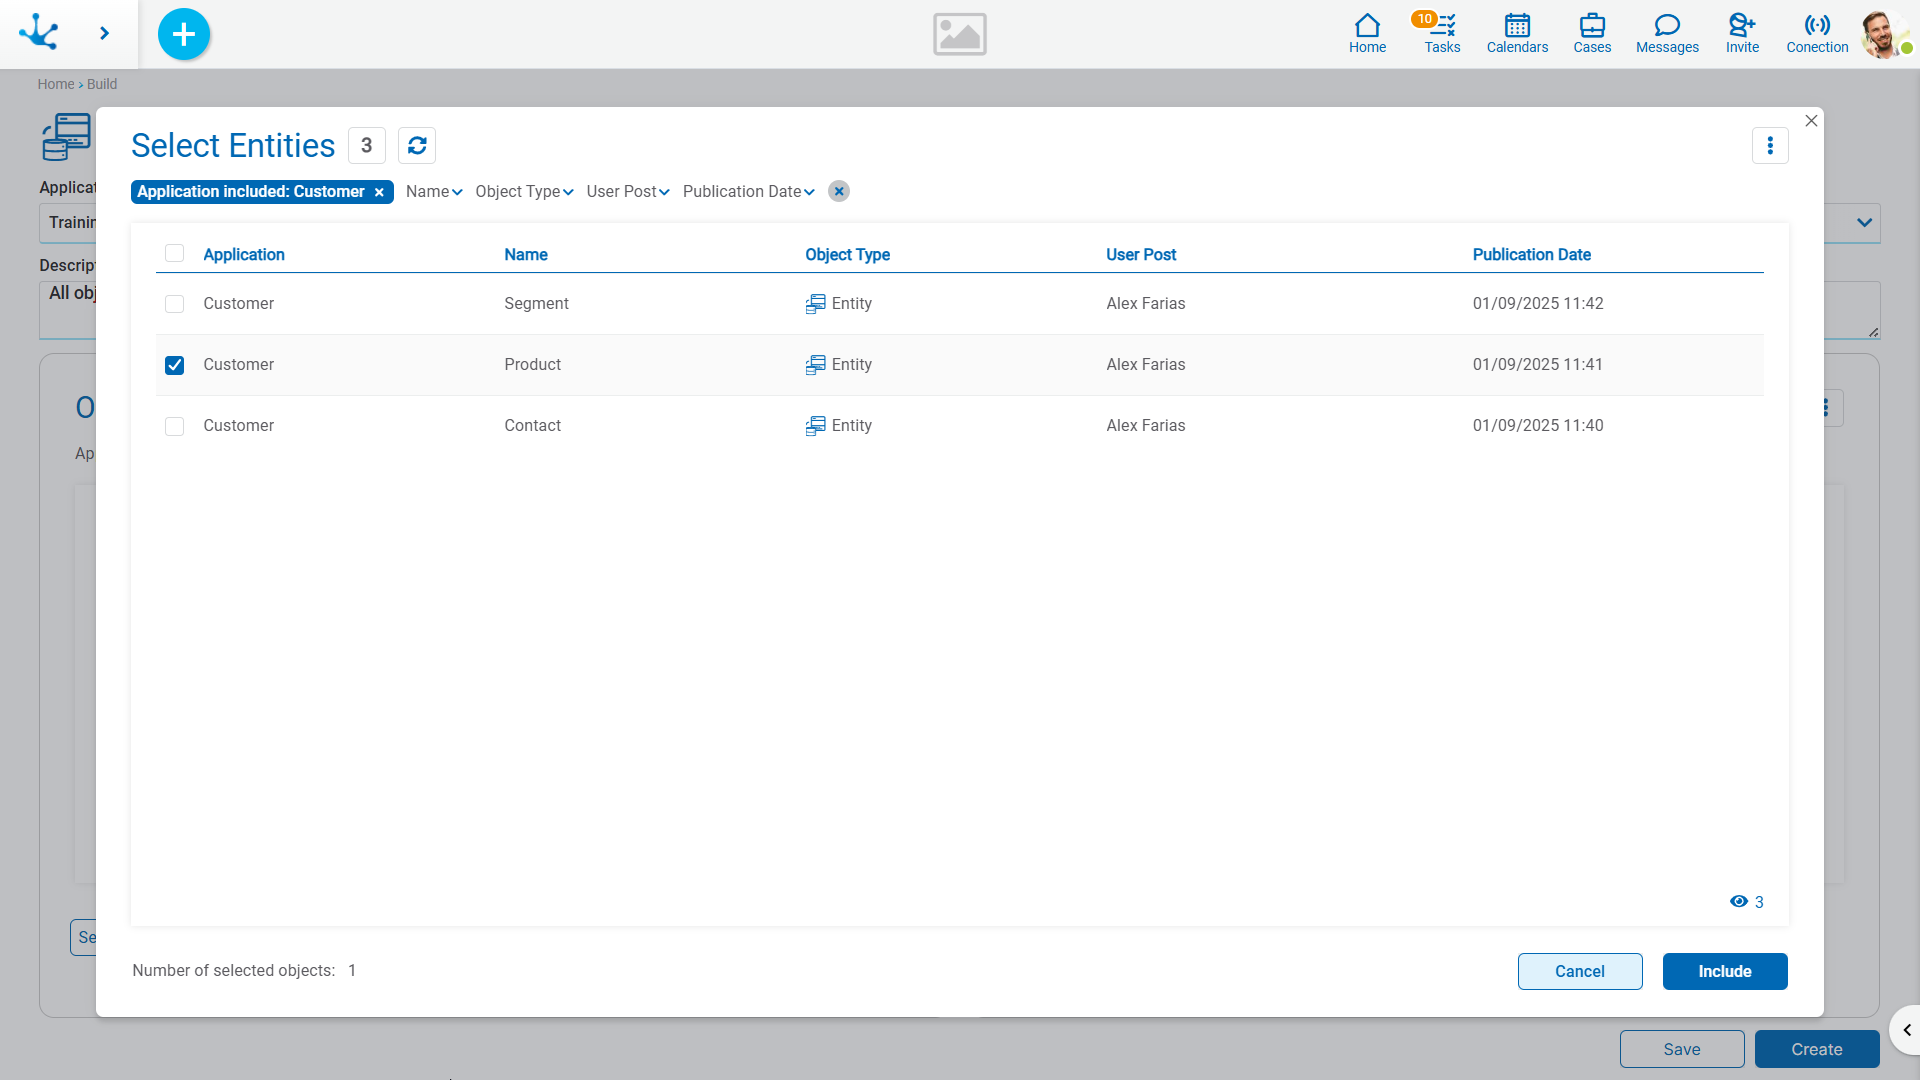Open Messages from the top bar

(1666, 33)
